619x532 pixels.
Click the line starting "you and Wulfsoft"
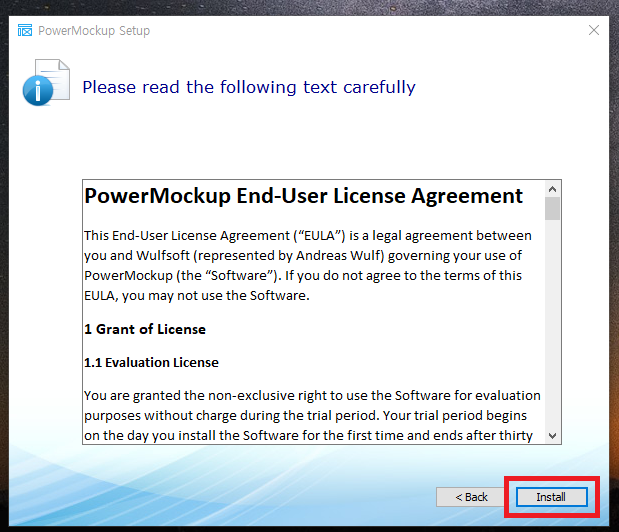303,256
